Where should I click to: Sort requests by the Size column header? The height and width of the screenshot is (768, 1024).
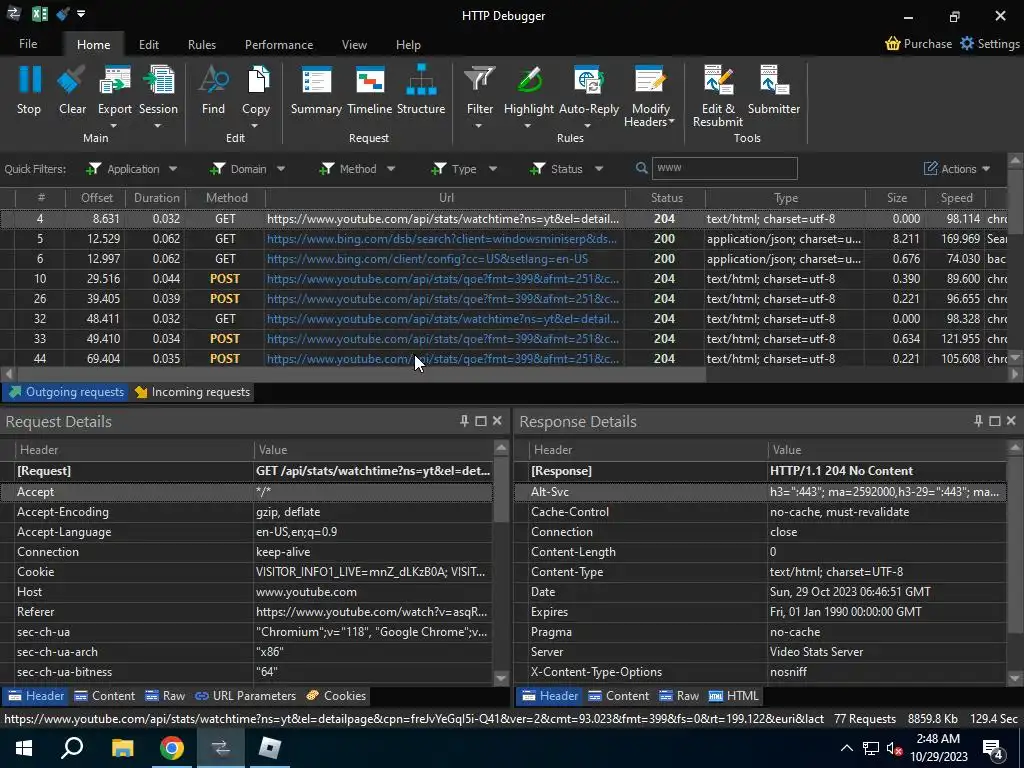pyautogui.click(x=896, y=198)
